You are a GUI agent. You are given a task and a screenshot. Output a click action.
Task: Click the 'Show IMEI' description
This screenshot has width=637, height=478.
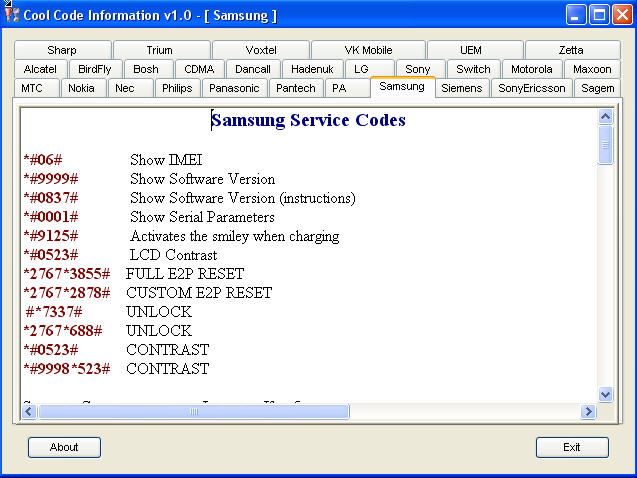166,160
